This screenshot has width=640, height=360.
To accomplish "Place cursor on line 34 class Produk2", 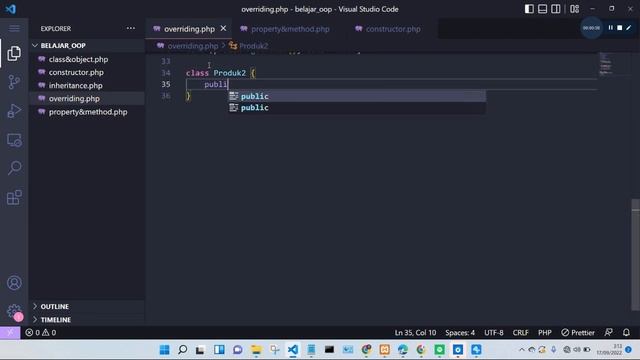I will pos(221,73).
